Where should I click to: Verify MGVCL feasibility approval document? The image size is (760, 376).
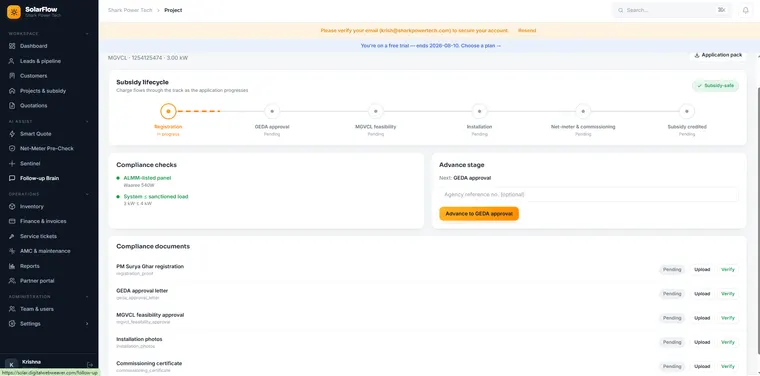click(x=728, y=318)
